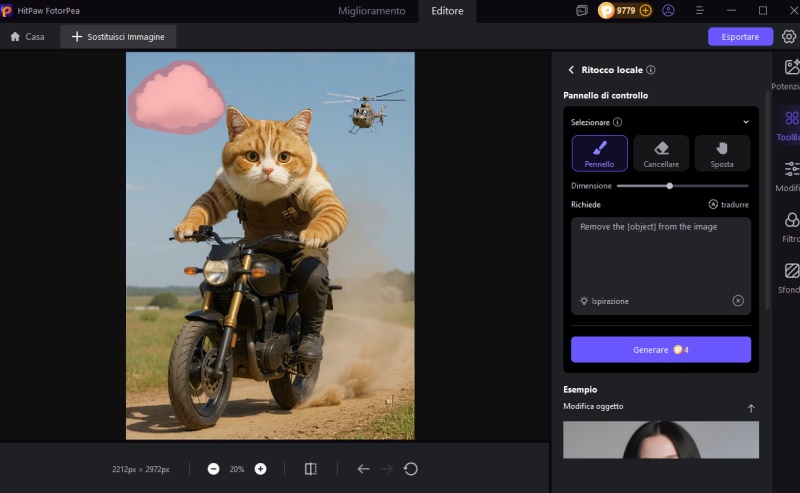Viewport: 800px width, 493px height.
Task: Click the scroll-to-top arrow near Esempio
Action: [x=751, y=408]
